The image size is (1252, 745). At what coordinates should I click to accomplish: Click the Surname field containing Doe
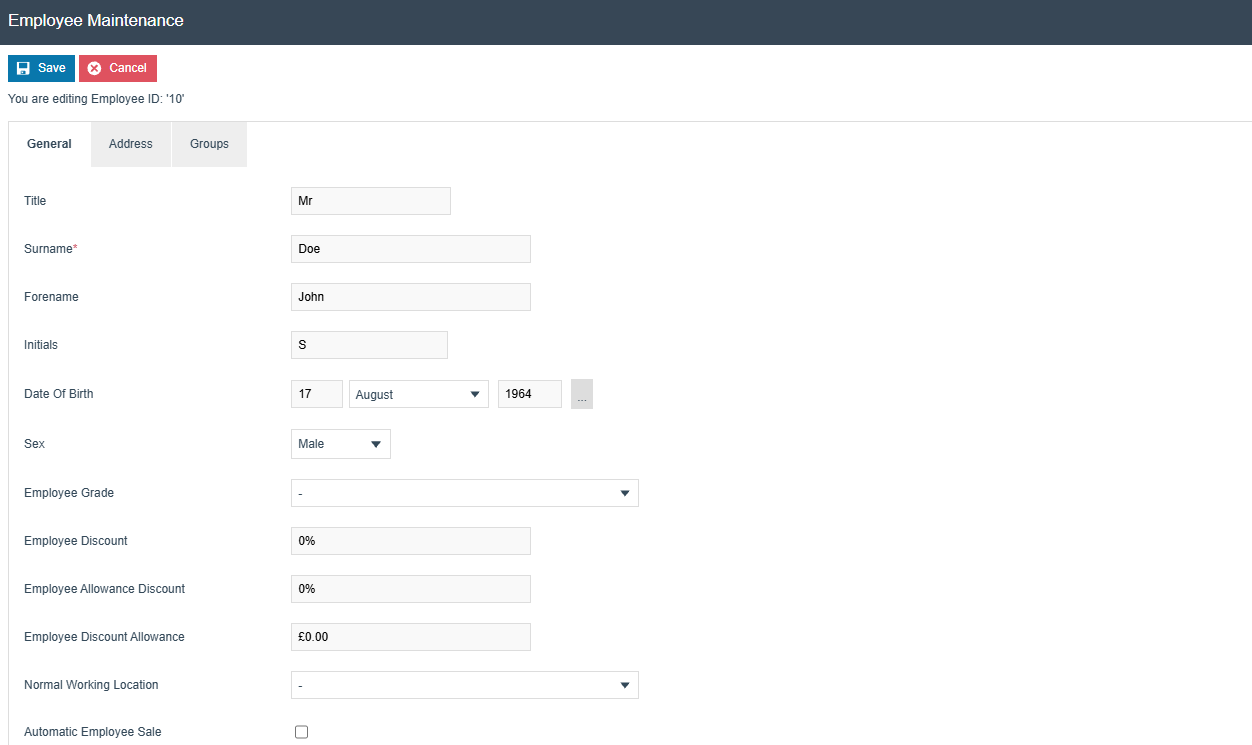(411, 249)
